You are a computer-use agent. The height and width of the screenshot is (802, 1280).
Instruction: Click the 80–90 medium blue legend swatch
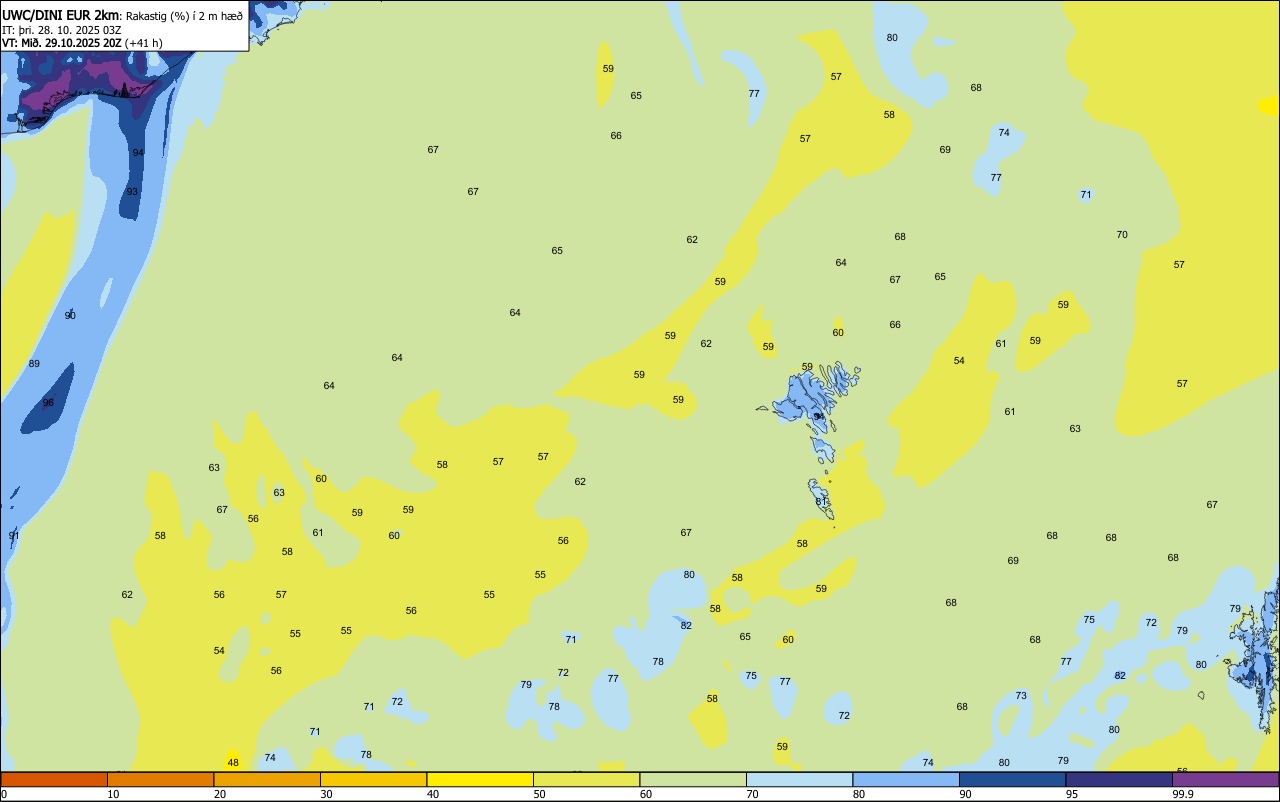906,779
